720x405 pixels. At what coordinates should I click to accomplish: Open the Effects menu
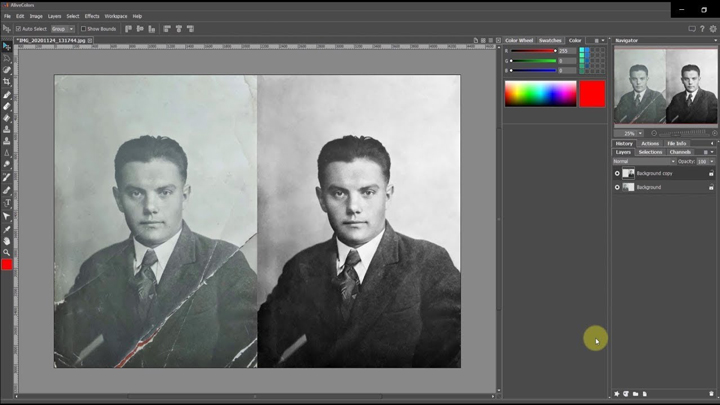tap(92, 16)
